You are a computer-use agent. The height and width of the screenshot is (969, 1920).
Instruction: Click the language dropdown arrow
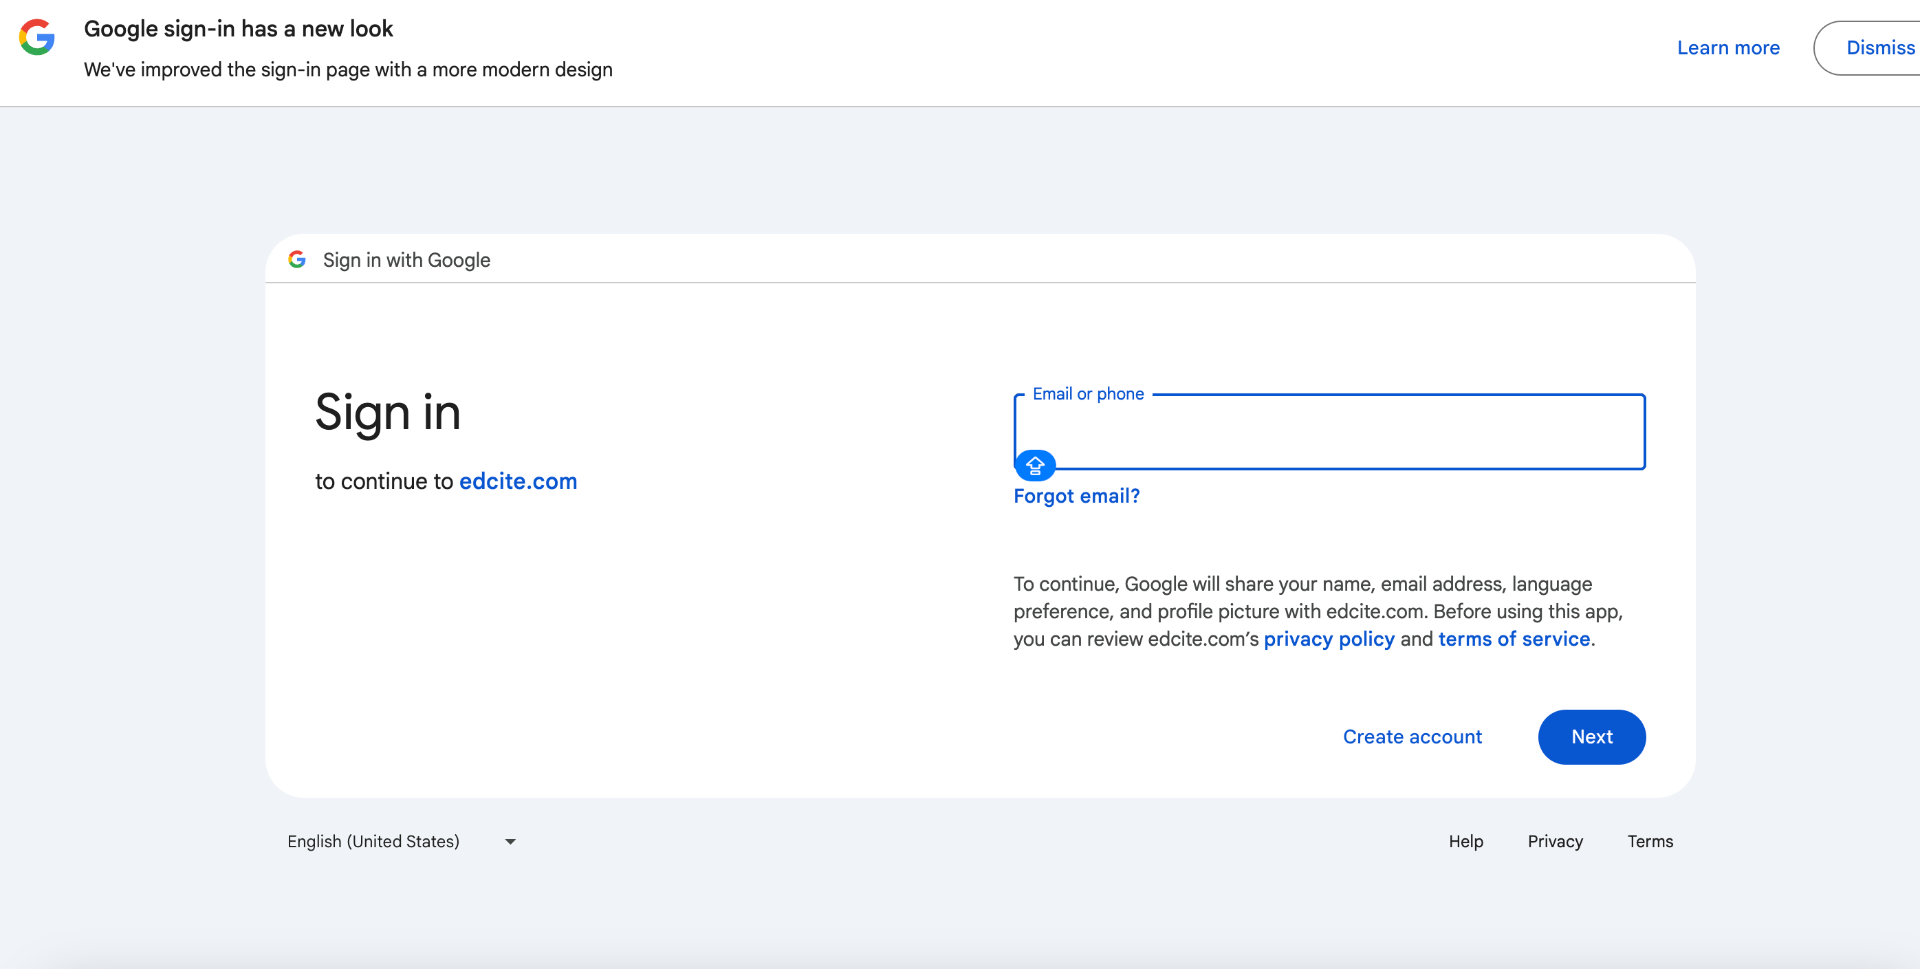(510, 842)
